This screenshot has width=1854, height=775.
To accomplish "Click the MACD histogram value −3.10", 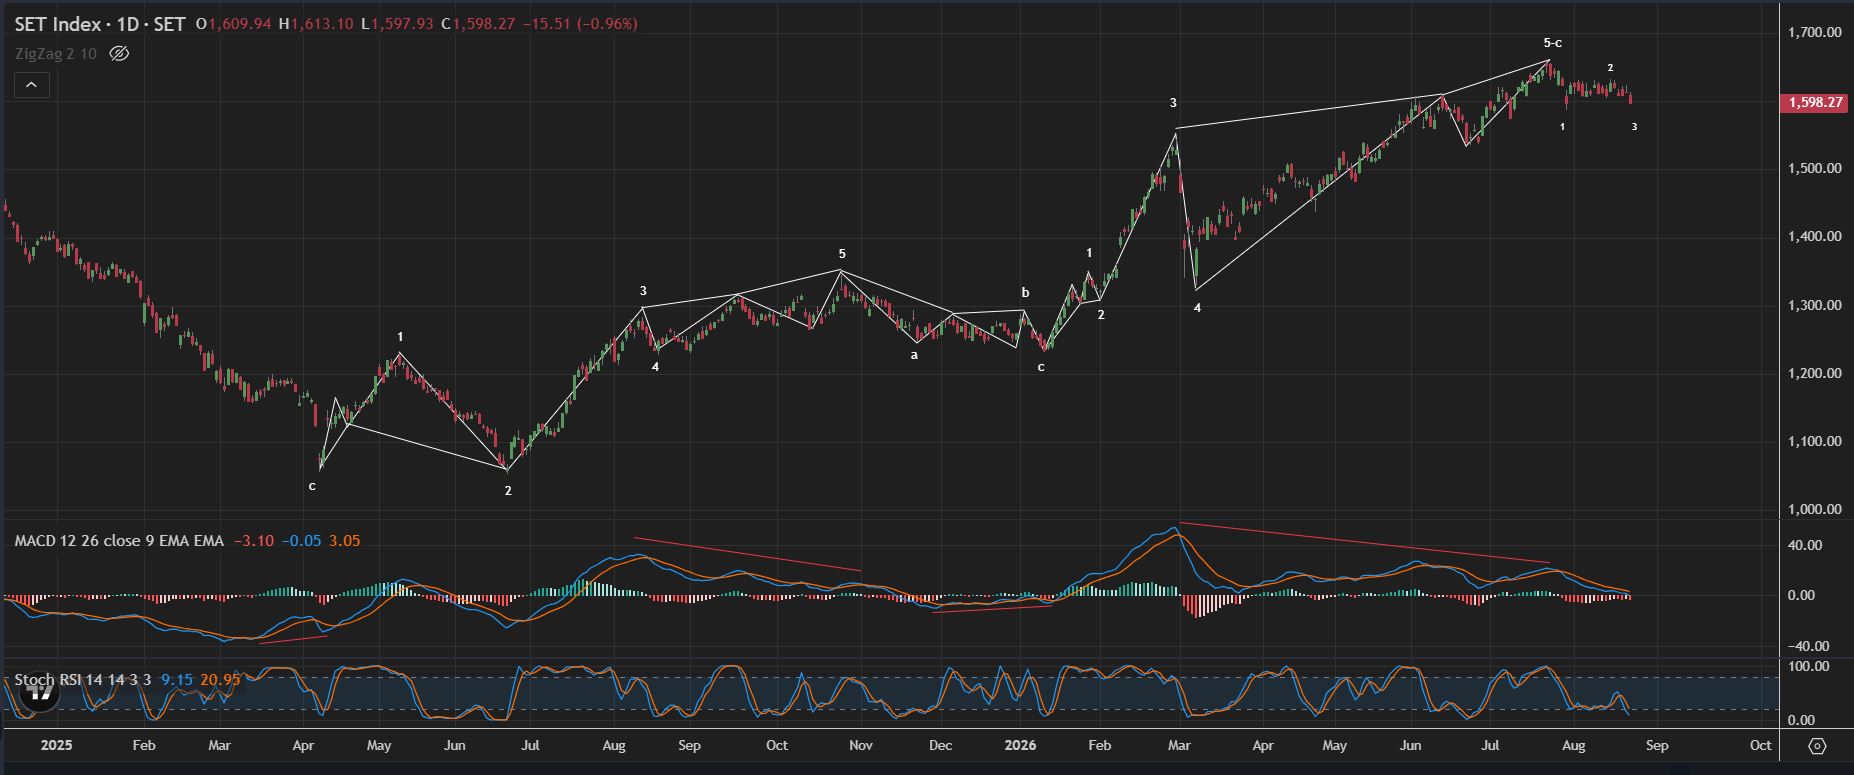I will [x=253, y=541].
